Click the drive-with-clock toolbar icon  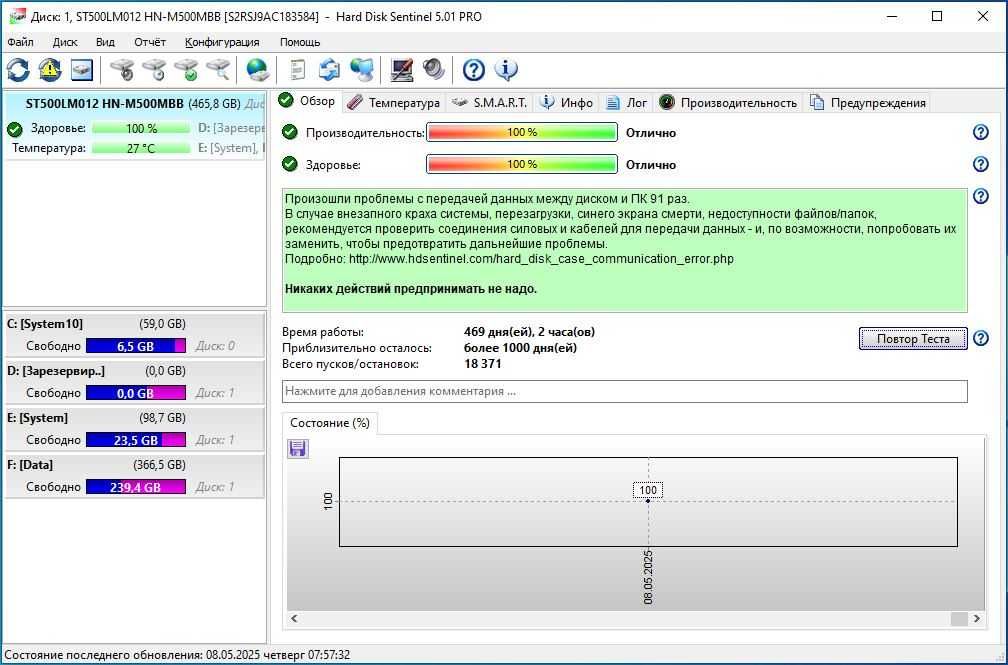click(154, 69)
